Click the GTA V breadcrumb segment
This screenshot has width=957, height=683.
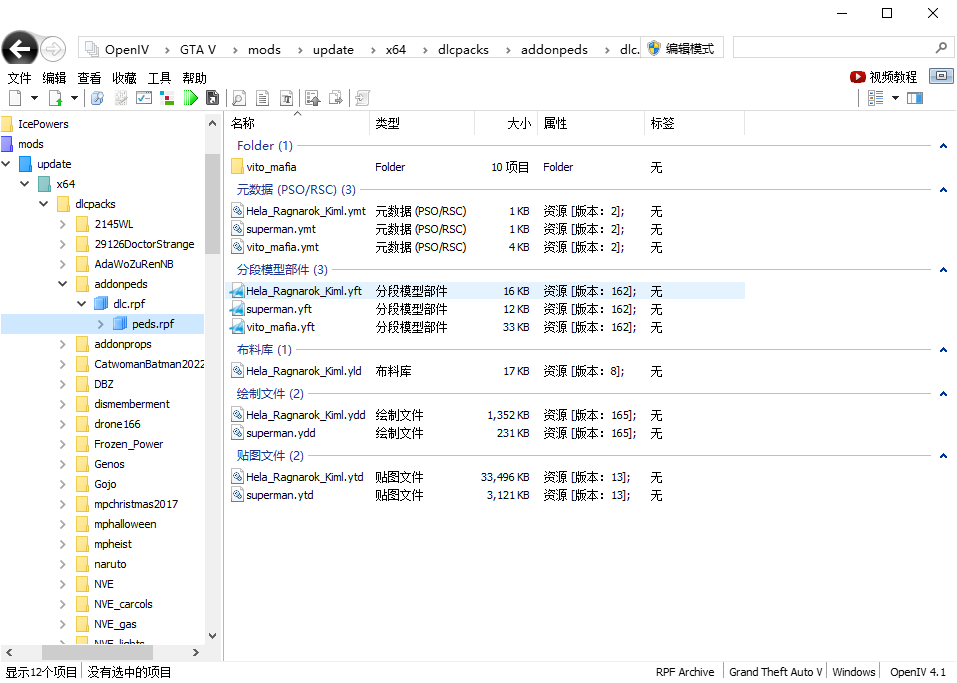coord(198,49)
